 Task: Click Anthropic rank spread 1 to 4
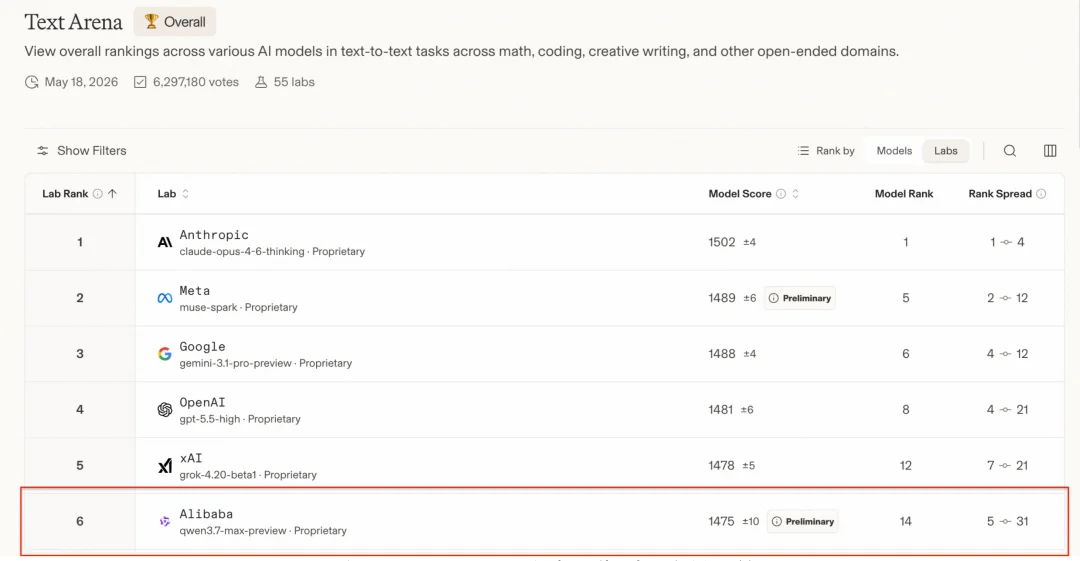[x=1007, y=242]
